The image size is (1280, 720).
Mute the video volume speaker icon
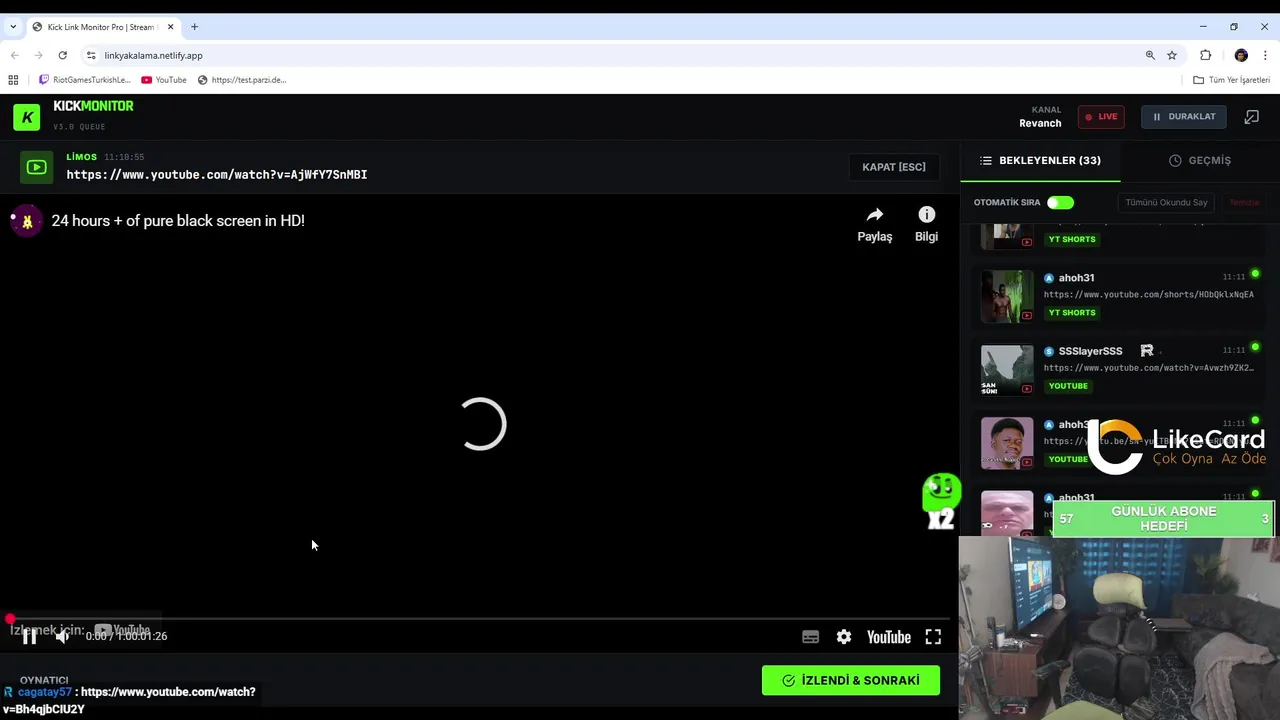[x=62, y=636]
